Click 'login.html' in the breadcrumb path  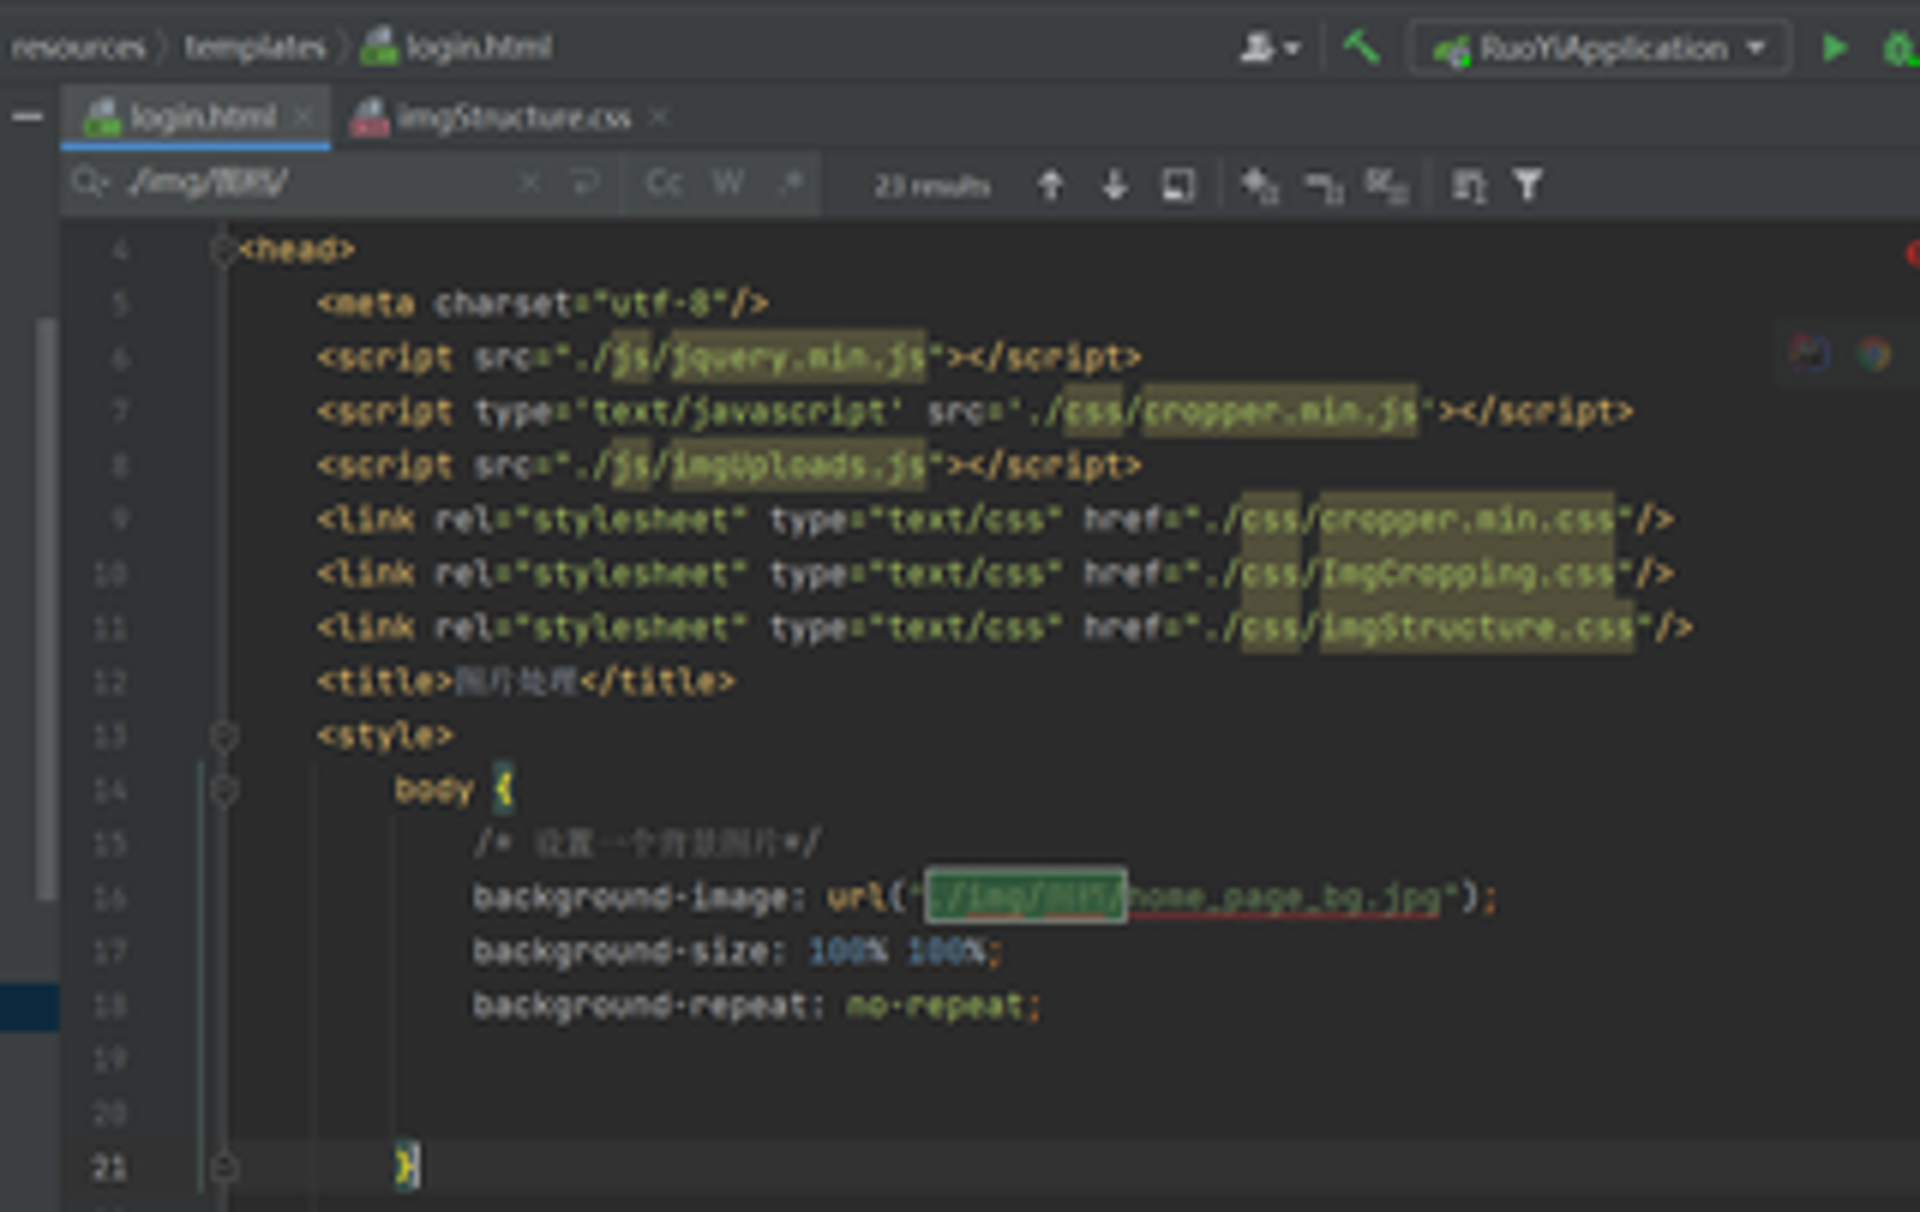coord(479,47)
